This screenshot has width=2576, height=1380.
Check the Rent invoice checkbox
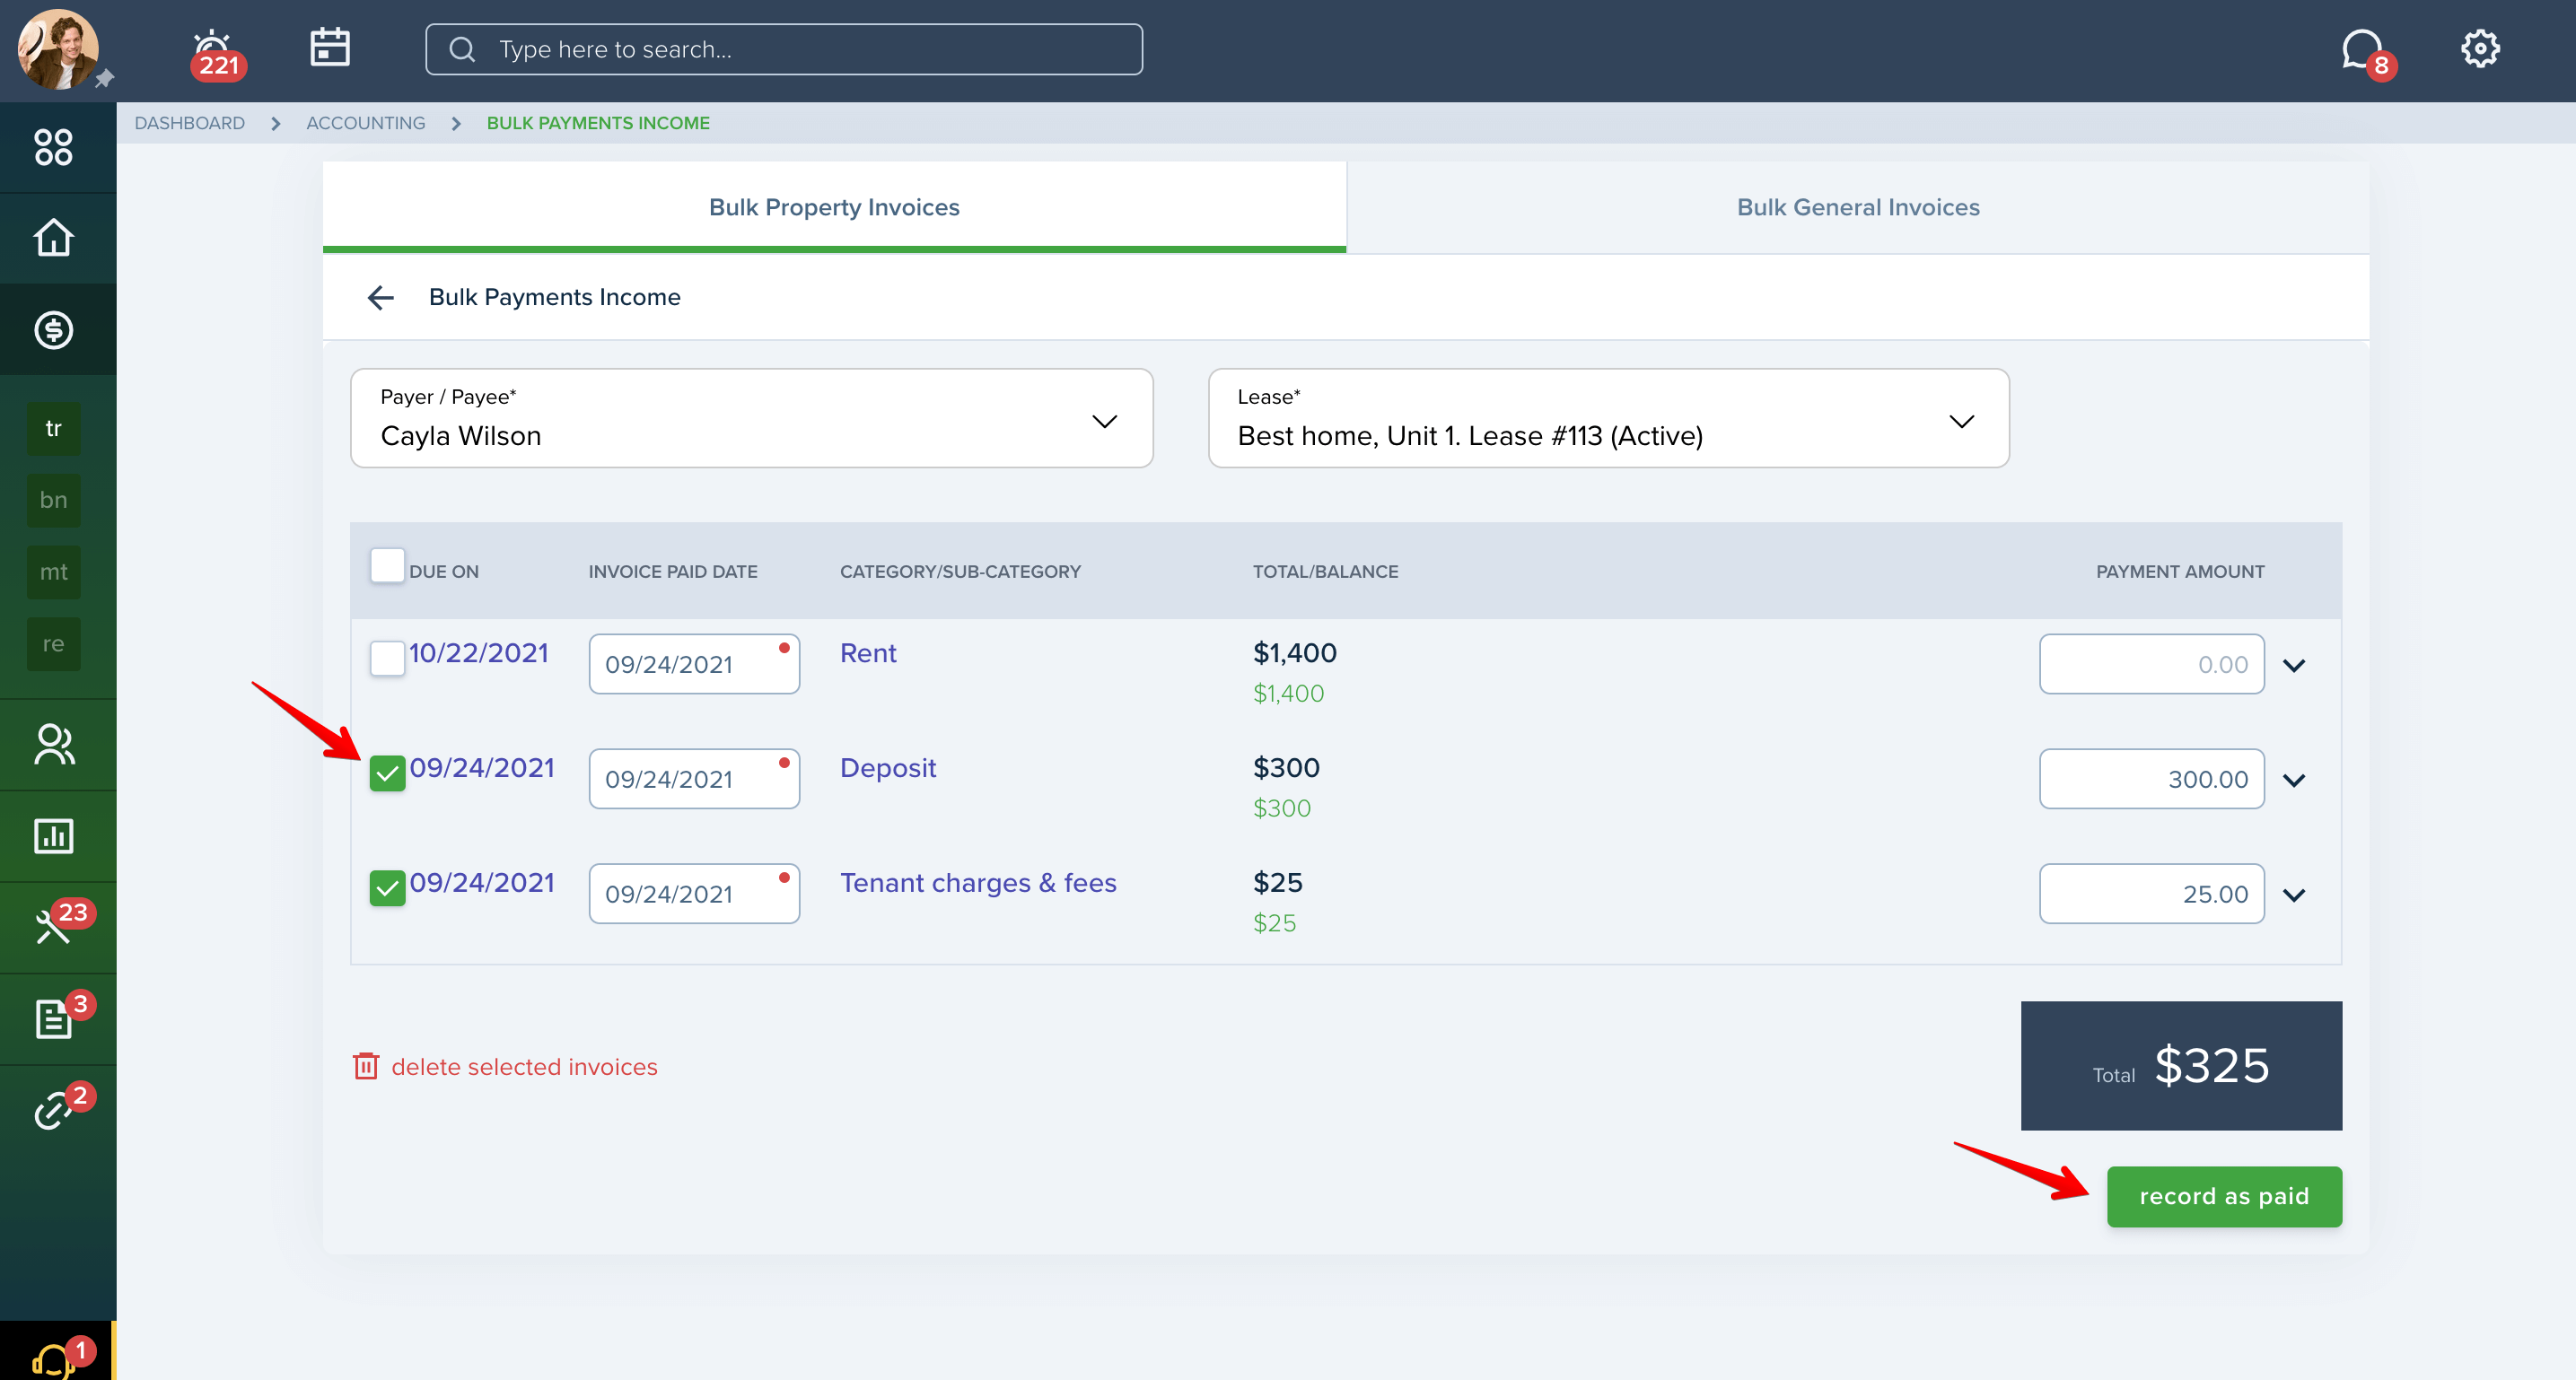pyautogui.click(x=387, y=659)
